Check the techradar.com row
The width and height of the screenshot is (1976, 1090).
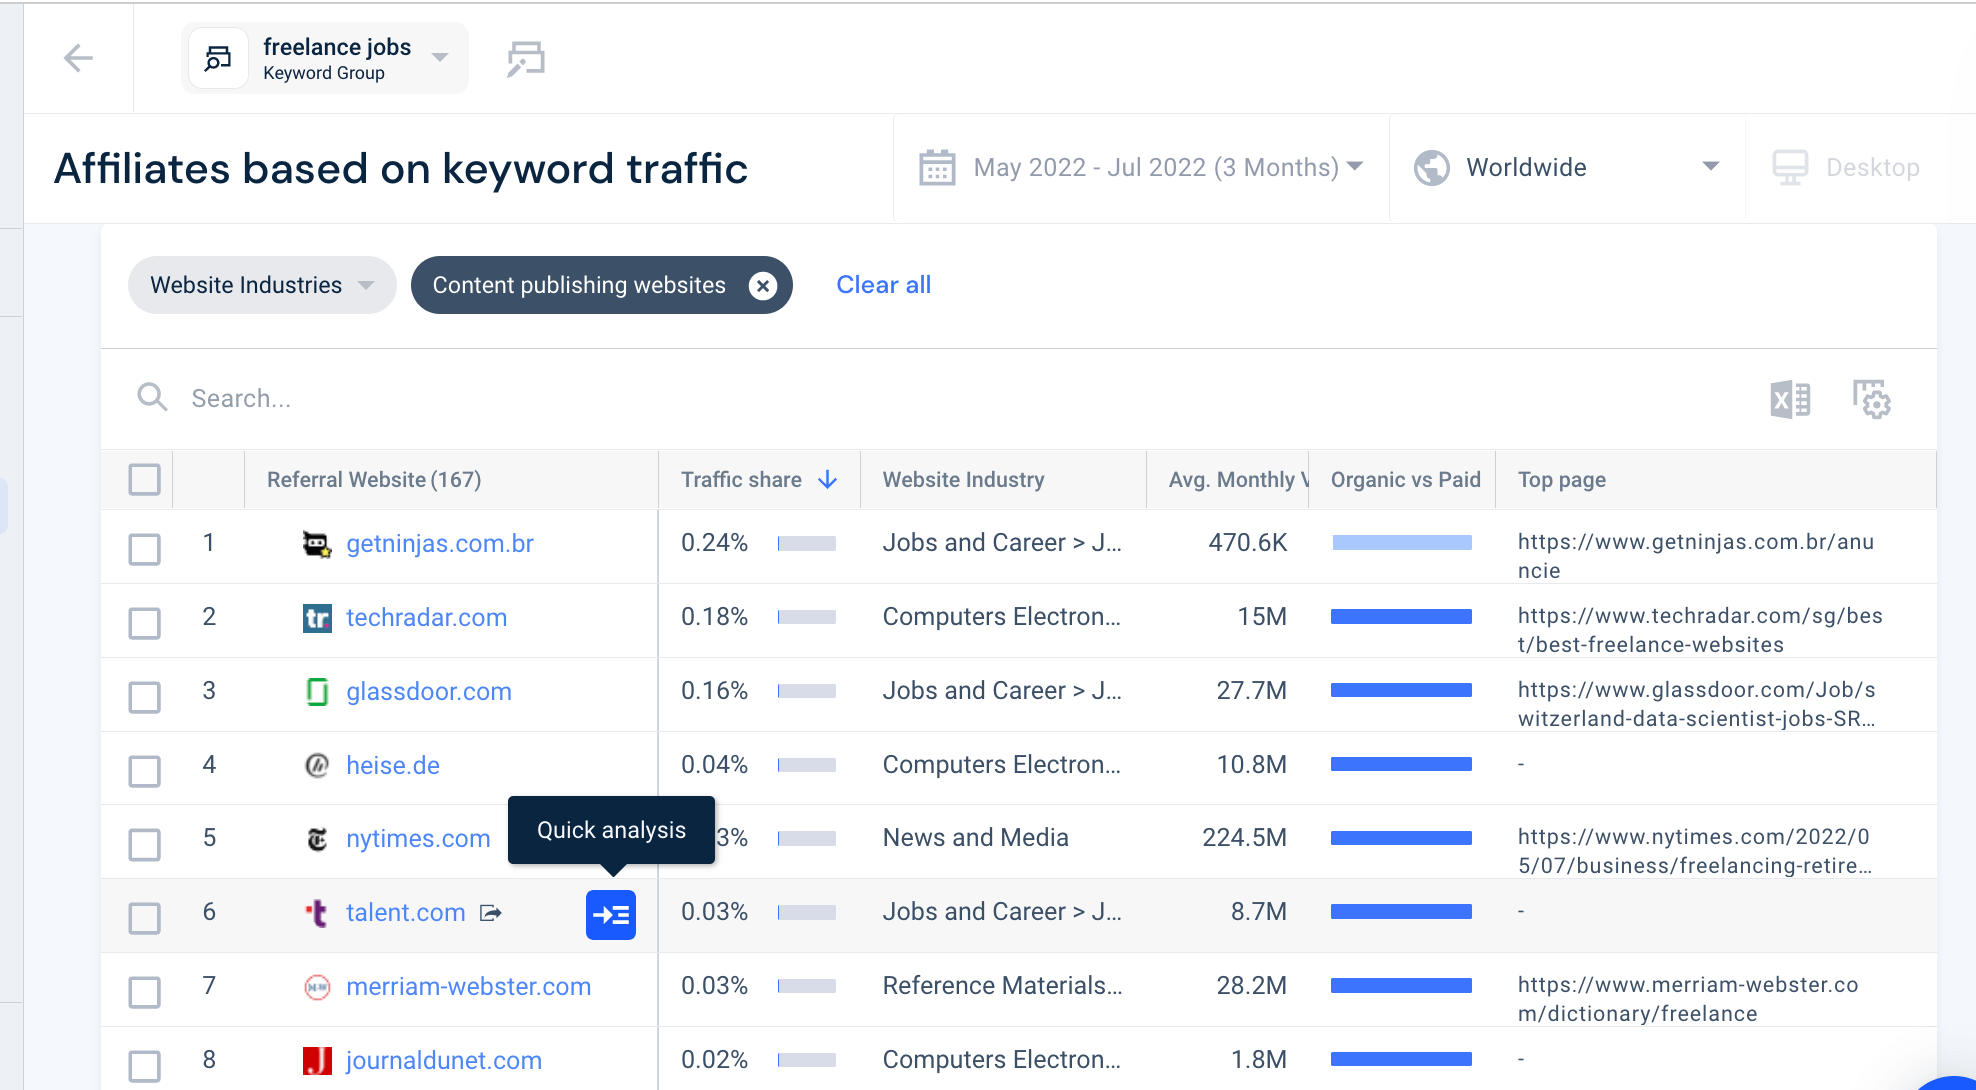point(145,623)
